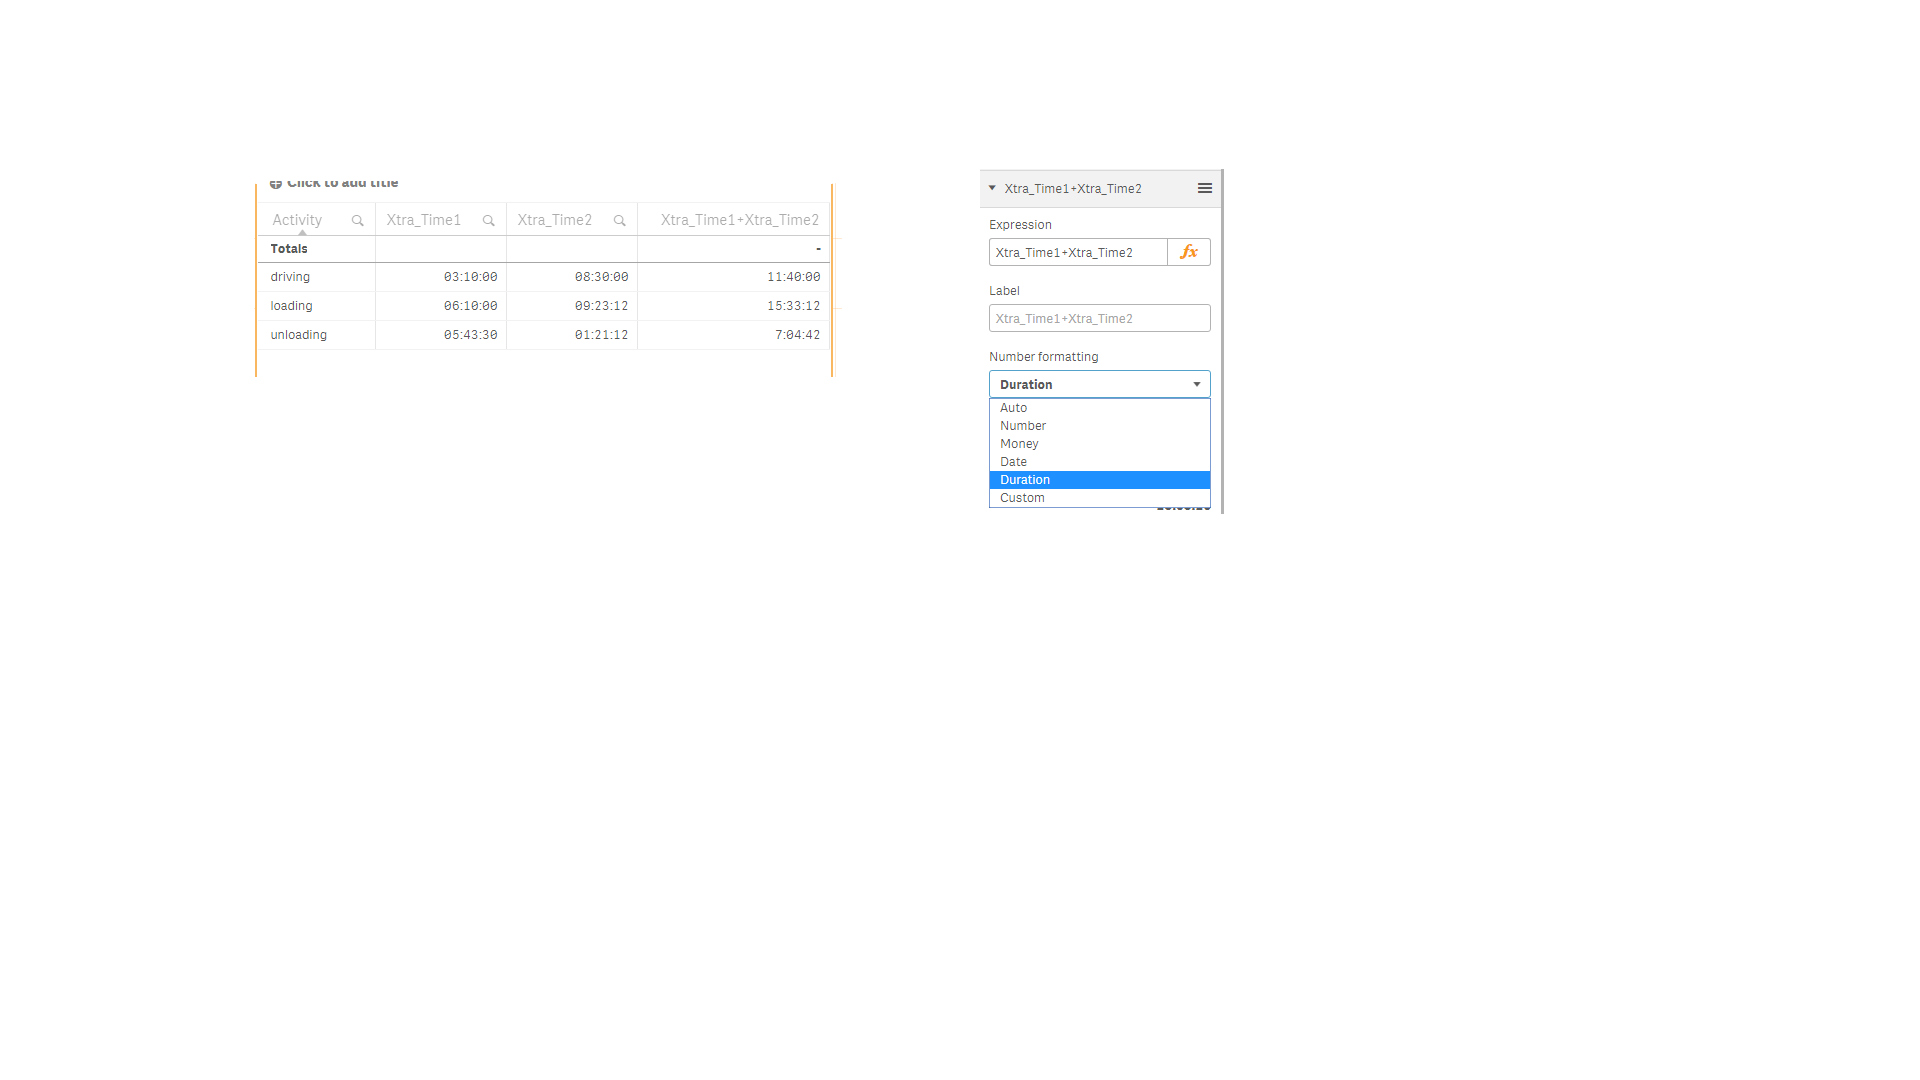Click the hamburger menu icon of measure
Screen dimensions: 1920x1080
[x=1204, y=188]
